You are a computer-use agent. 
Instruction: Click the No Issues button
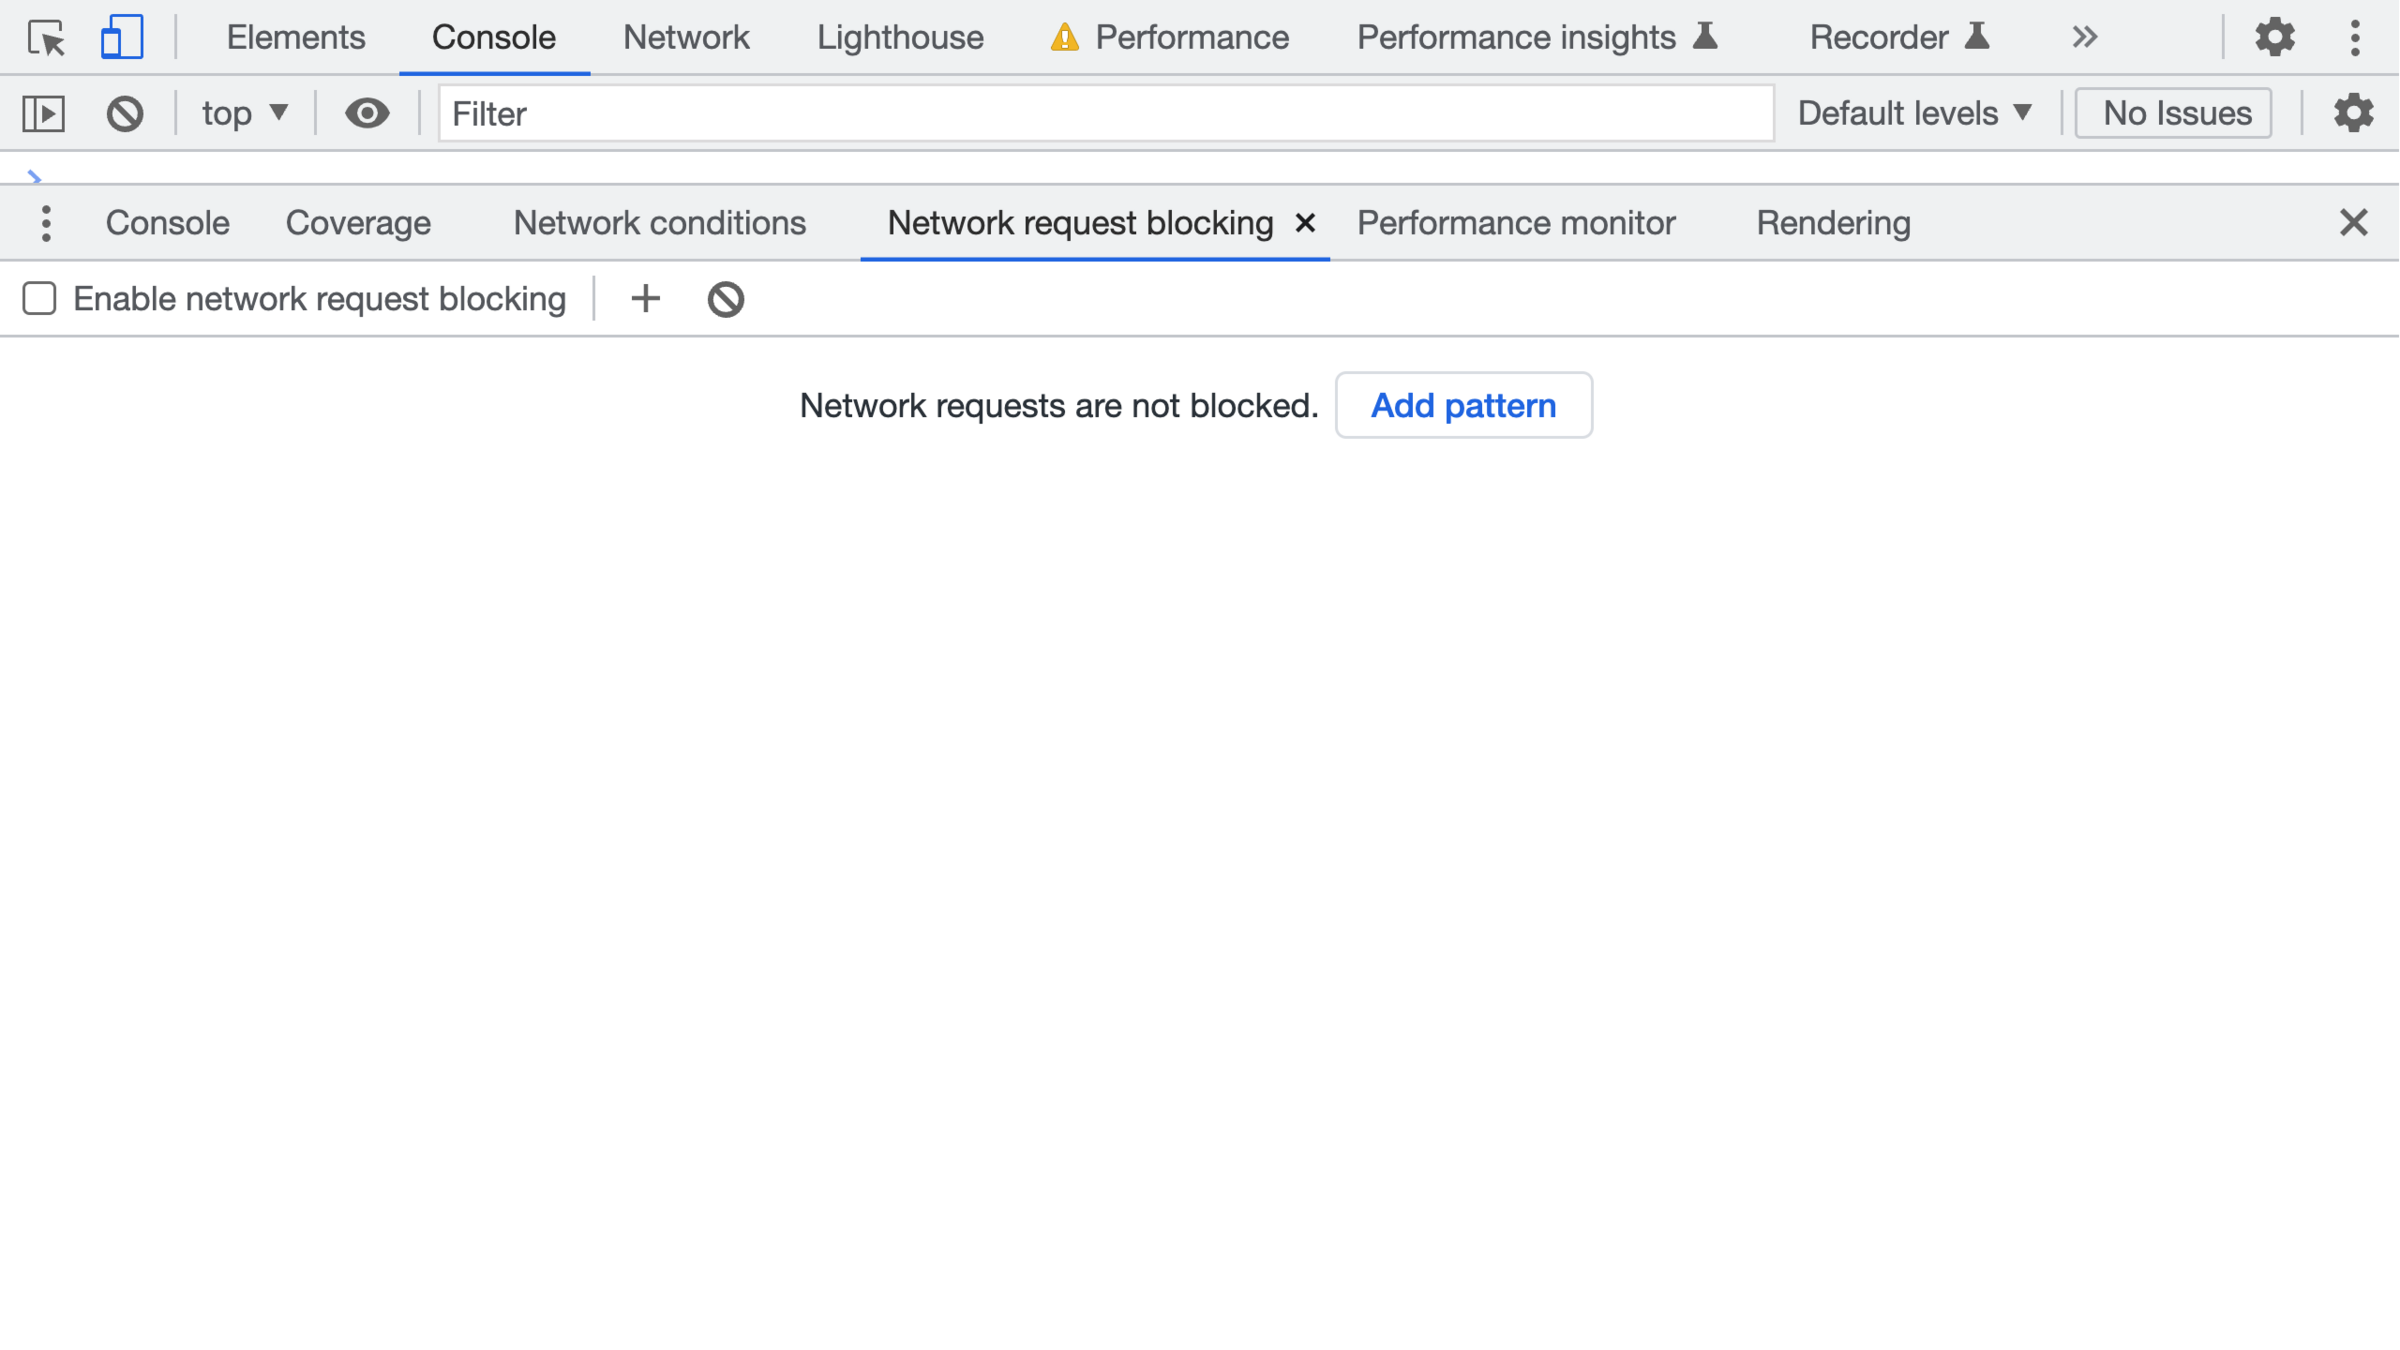tap(2175, 113)
